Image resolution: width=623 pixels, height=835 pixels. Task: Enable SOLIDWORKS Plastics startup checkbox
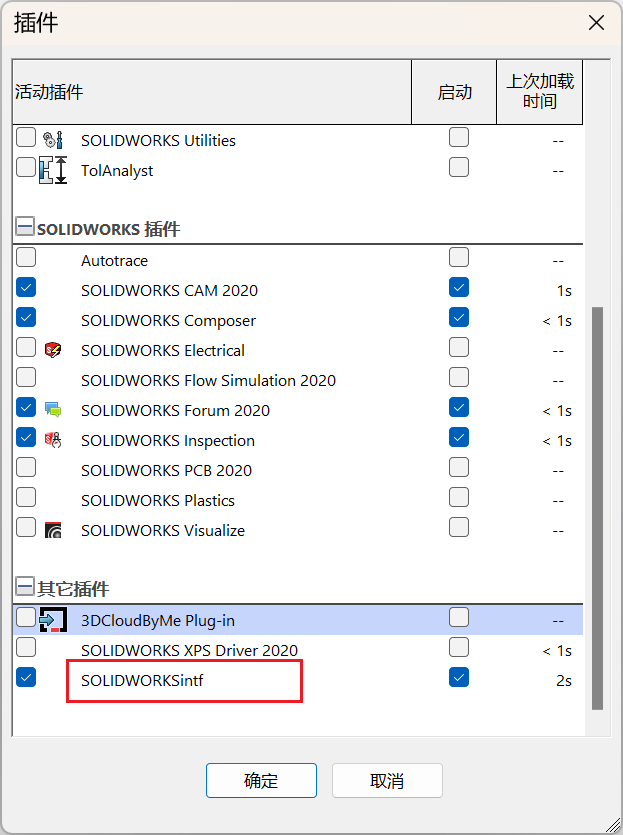coord(459,497)
